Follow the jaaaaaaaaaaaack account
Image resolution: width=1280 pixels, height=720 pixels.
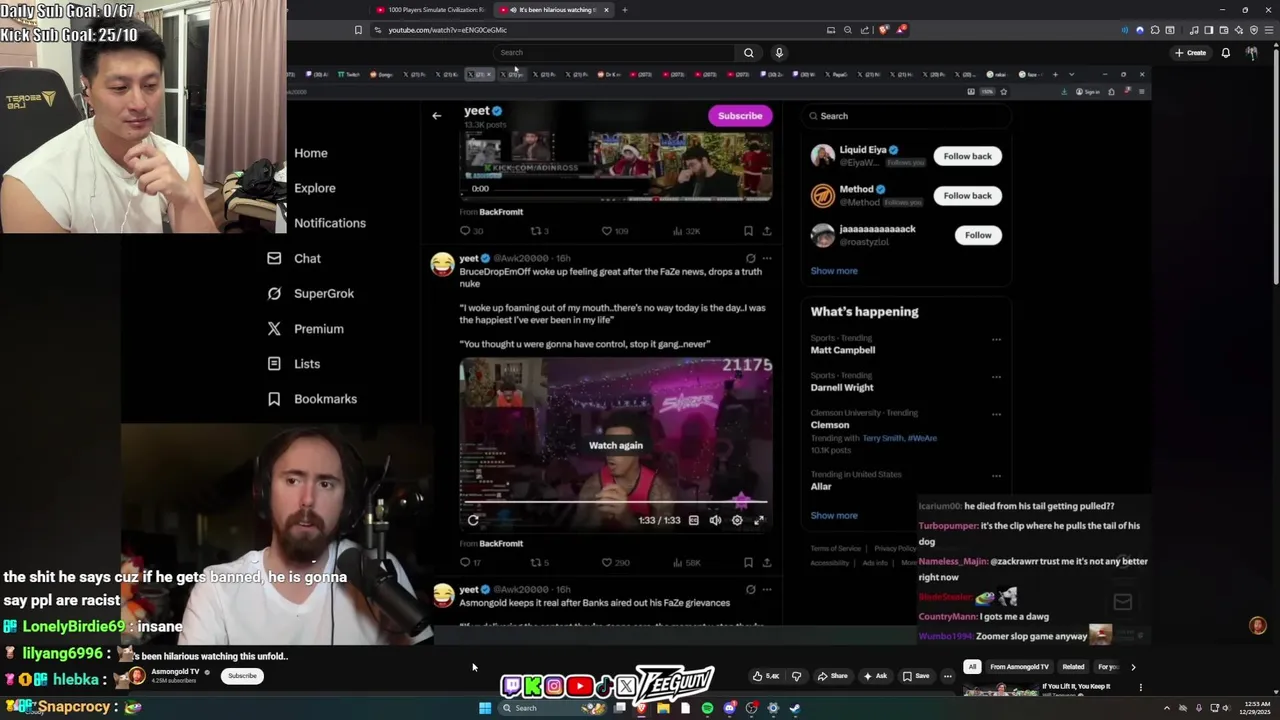pos(978,235)
